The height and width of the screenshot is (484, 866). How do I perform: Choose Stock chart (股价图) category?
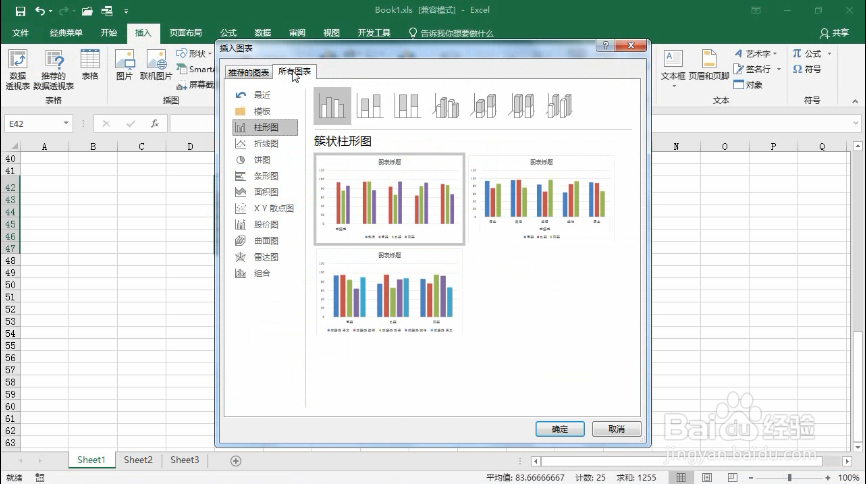tap(265, 224)
